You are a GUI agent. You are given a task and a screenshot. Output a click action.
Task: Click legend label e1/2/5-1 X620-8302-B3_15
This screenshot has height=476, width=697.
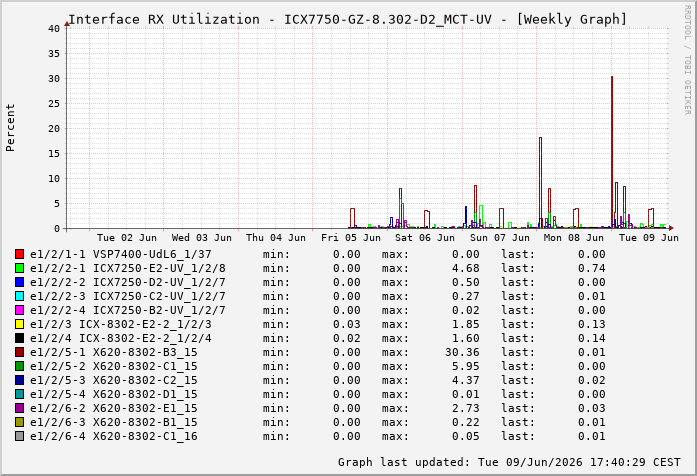coord(113,352)
